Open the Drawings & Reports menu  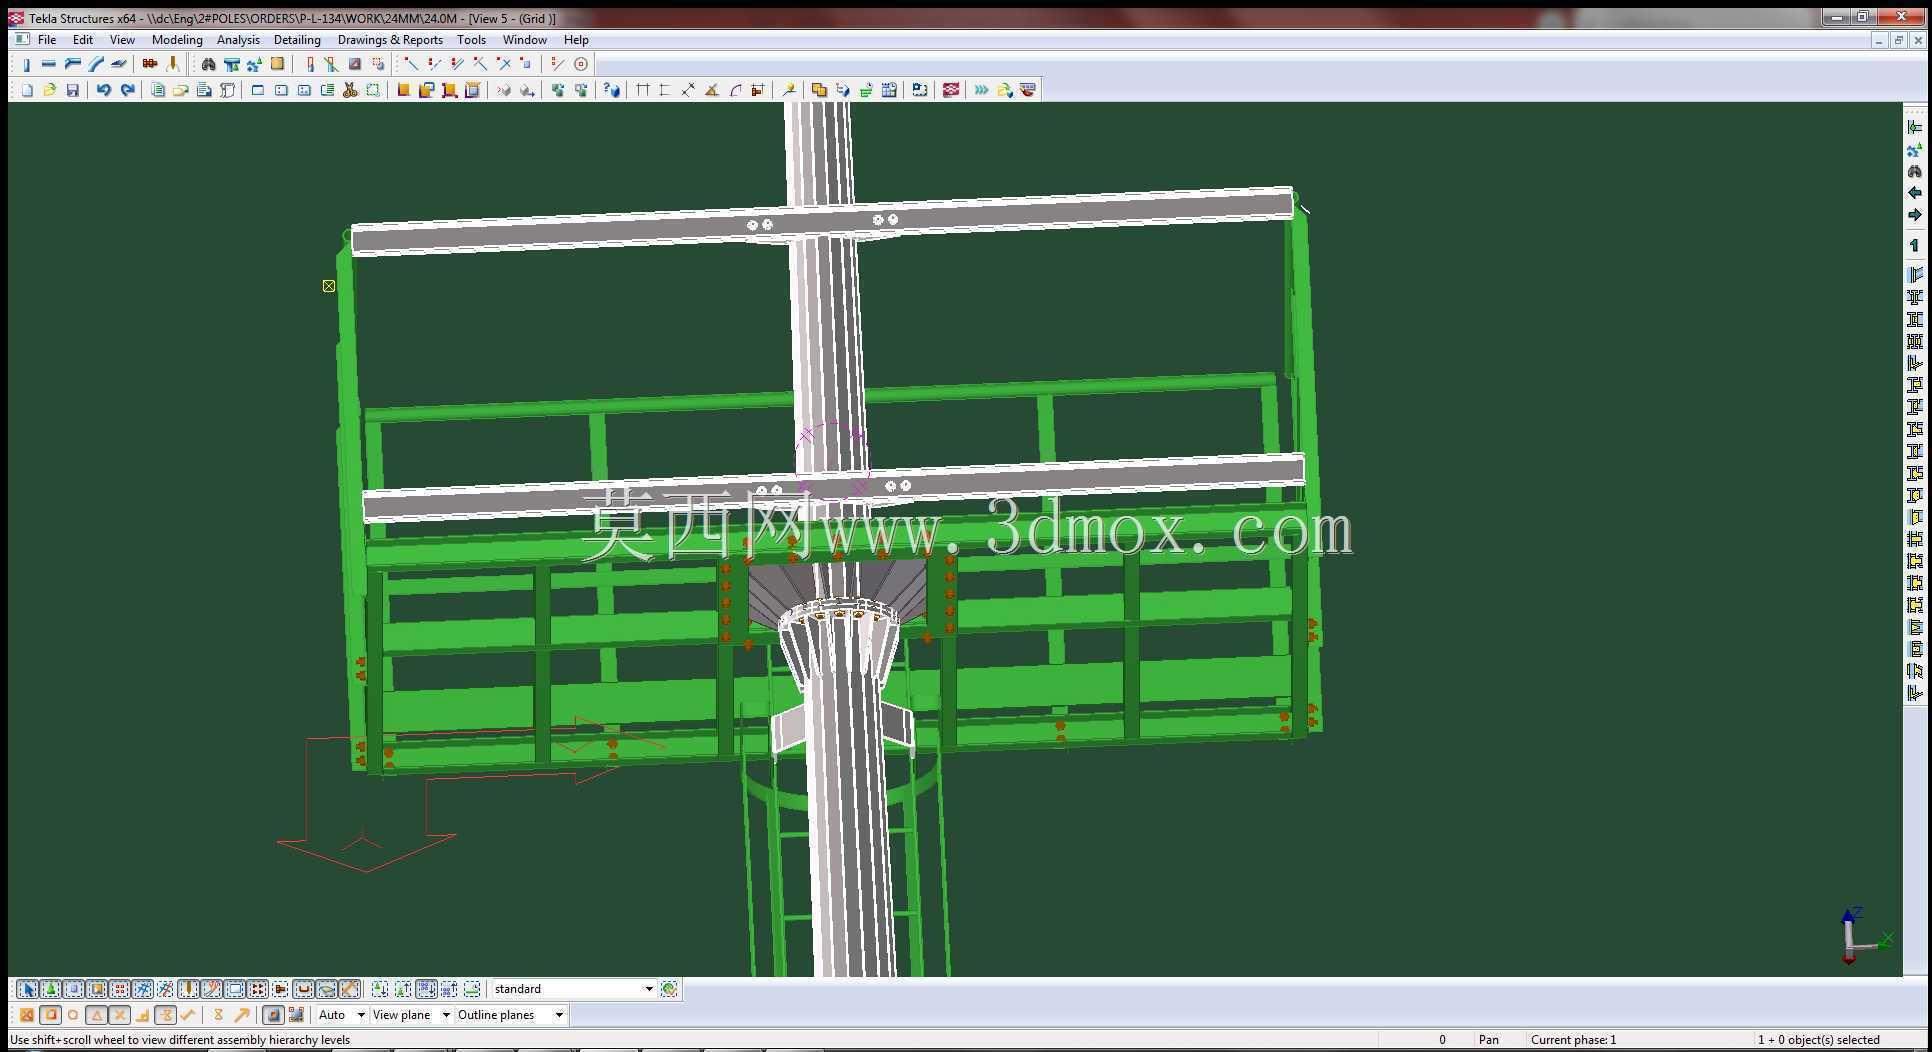click(390, 40)
